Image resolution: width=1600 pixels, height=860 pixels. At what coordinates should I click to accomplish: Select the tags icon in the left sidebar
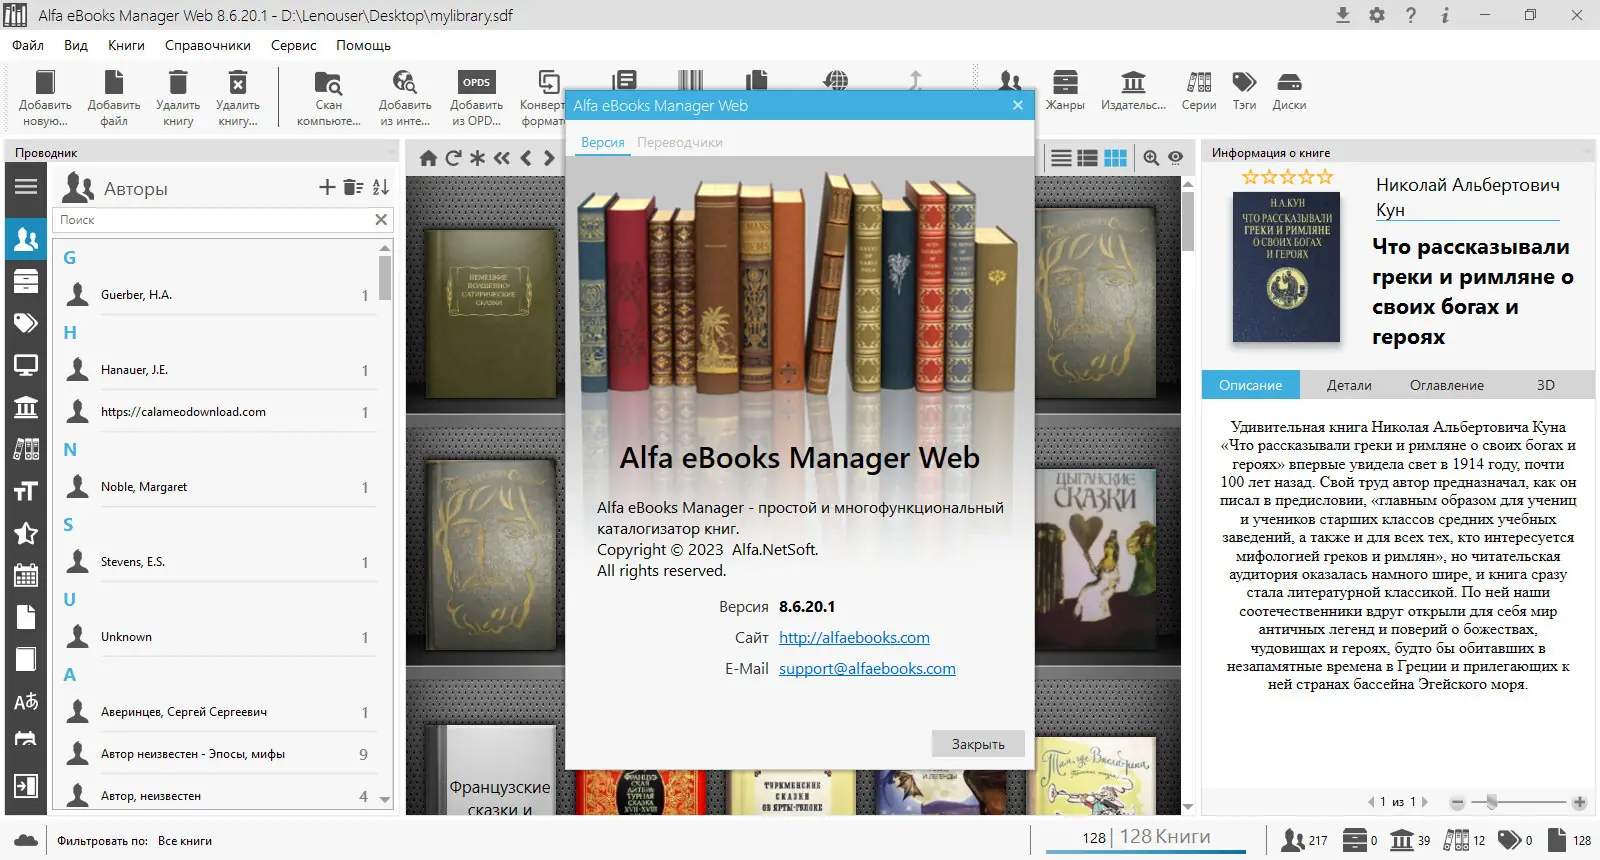(x=26, y=323)
